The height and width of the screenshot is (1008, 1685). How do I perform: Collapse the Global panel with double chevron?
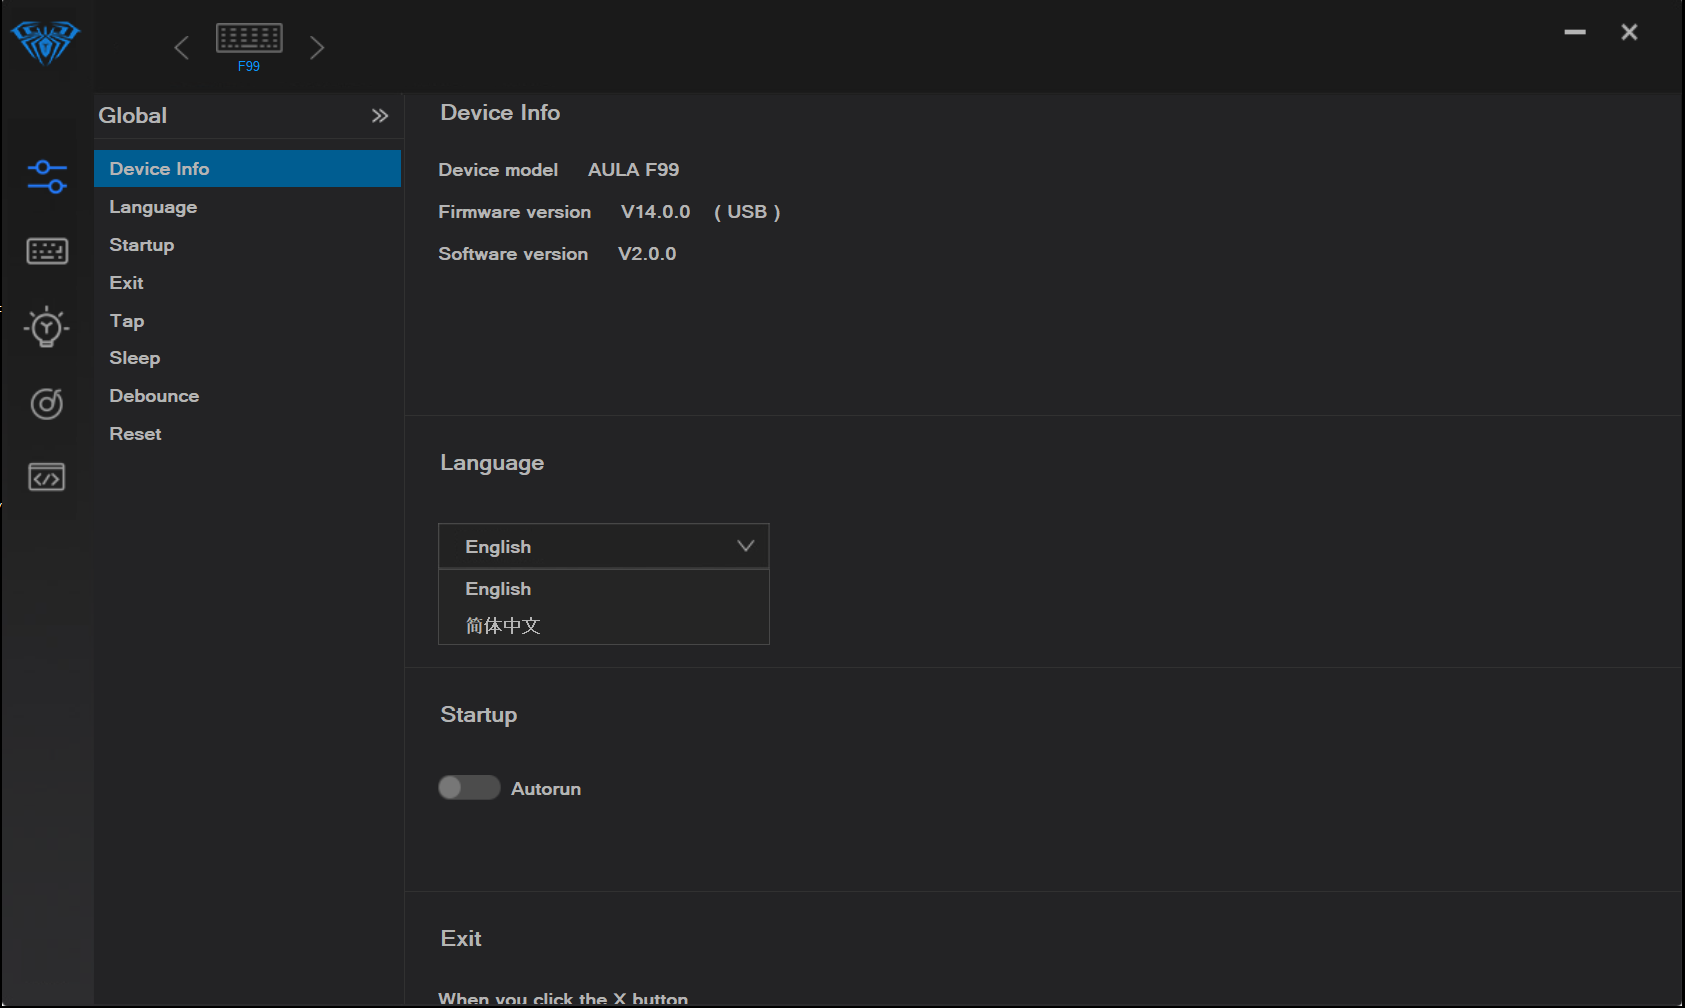coord(380,116)
